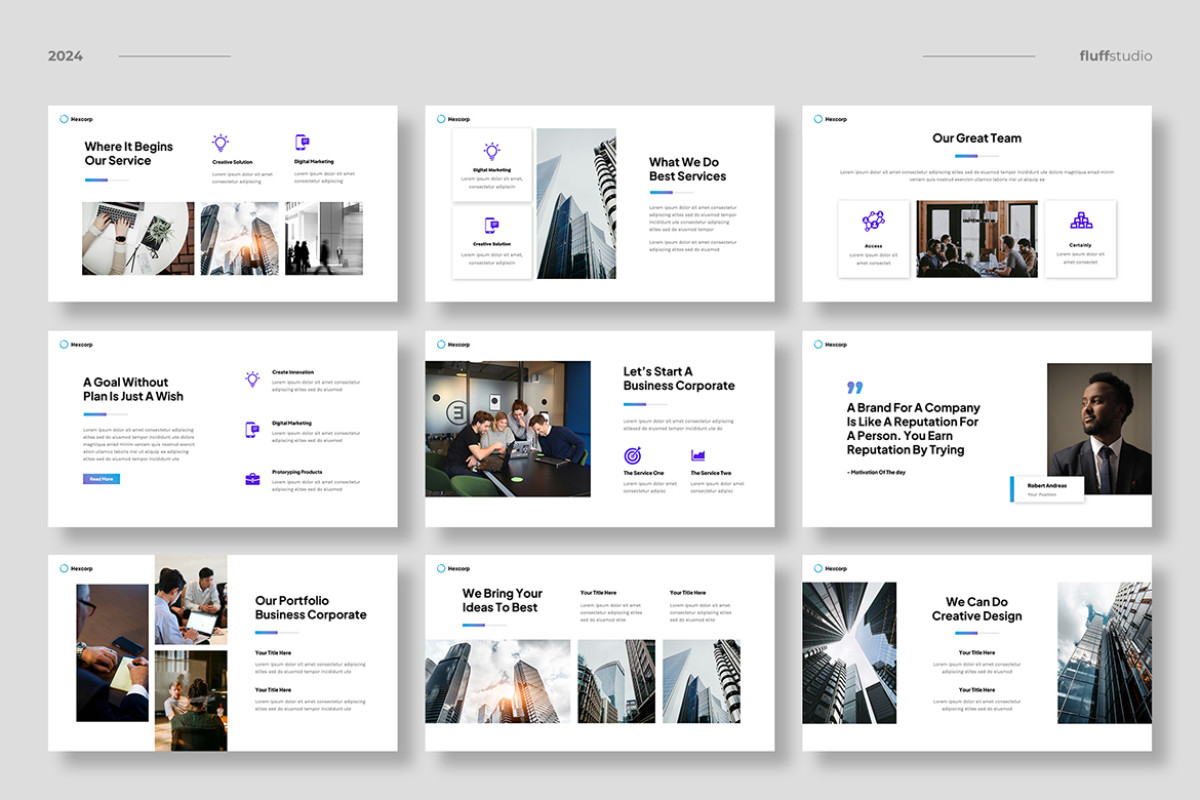The image size is (1200, 800).
Task: Click the lightbulb icon beside Create Innovation
Action: [252, 379]
